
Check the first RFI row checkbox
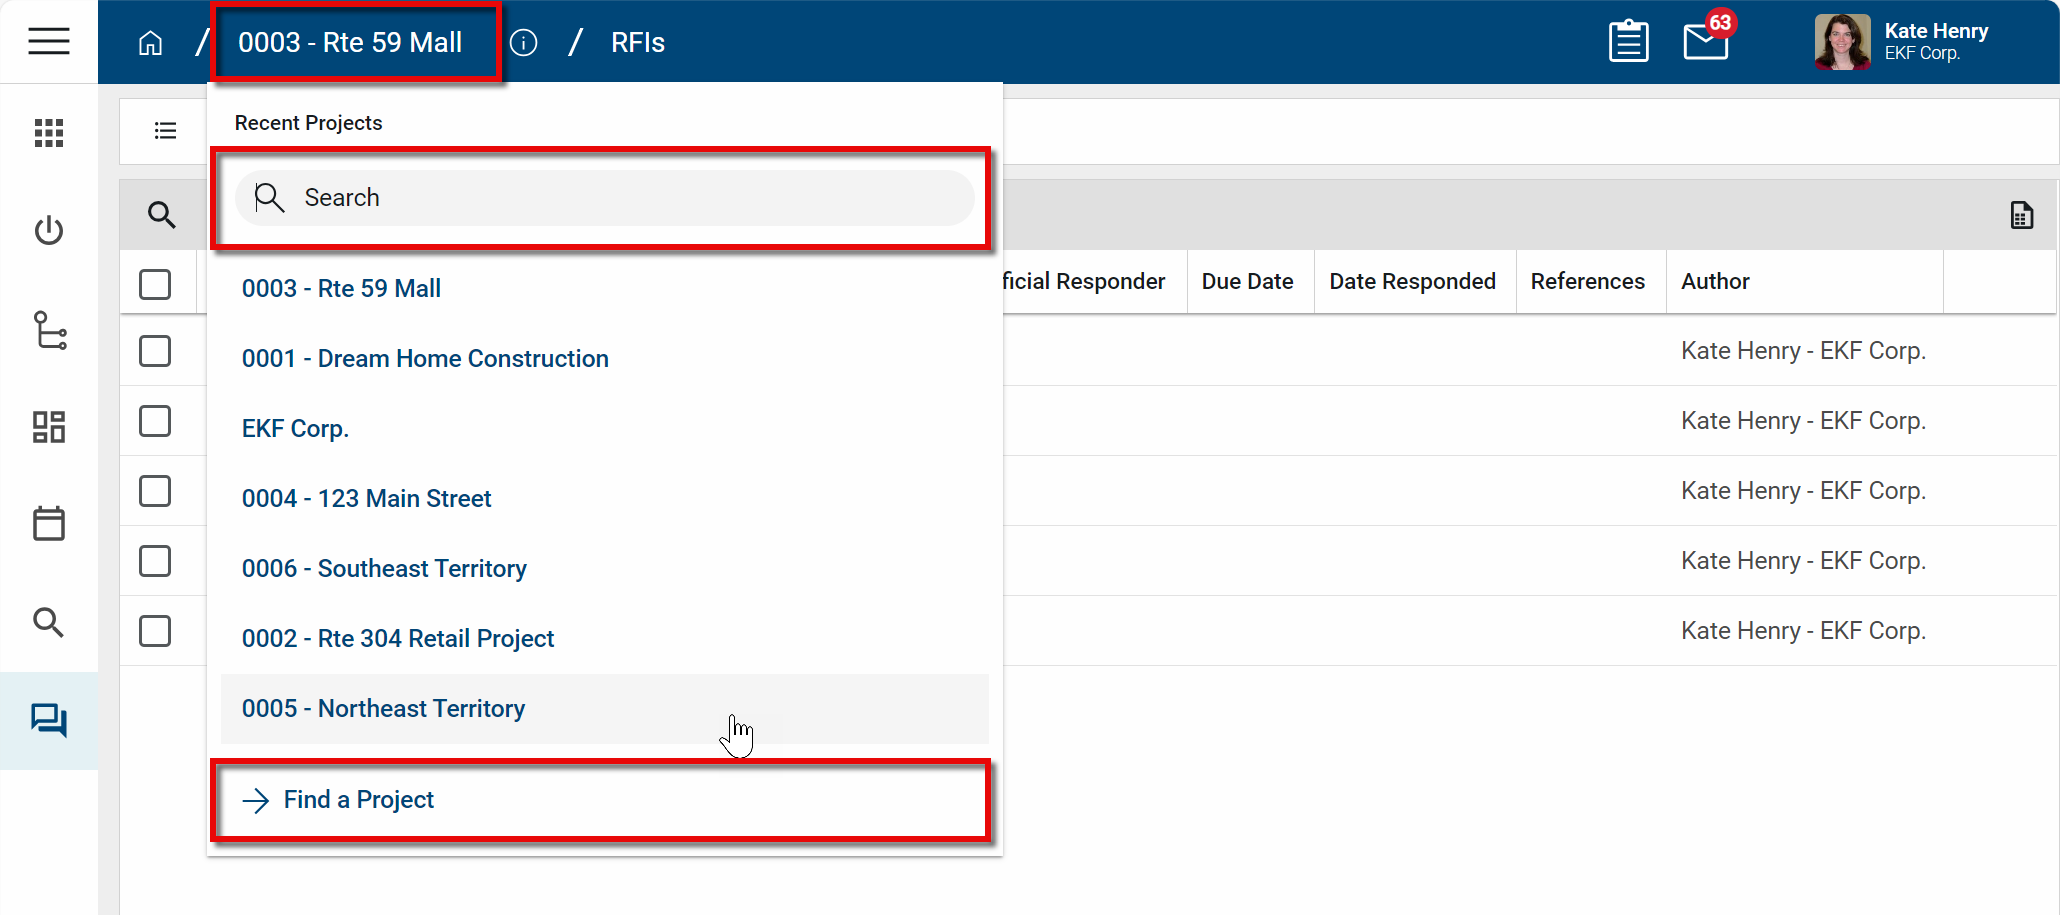coord(155,351)
